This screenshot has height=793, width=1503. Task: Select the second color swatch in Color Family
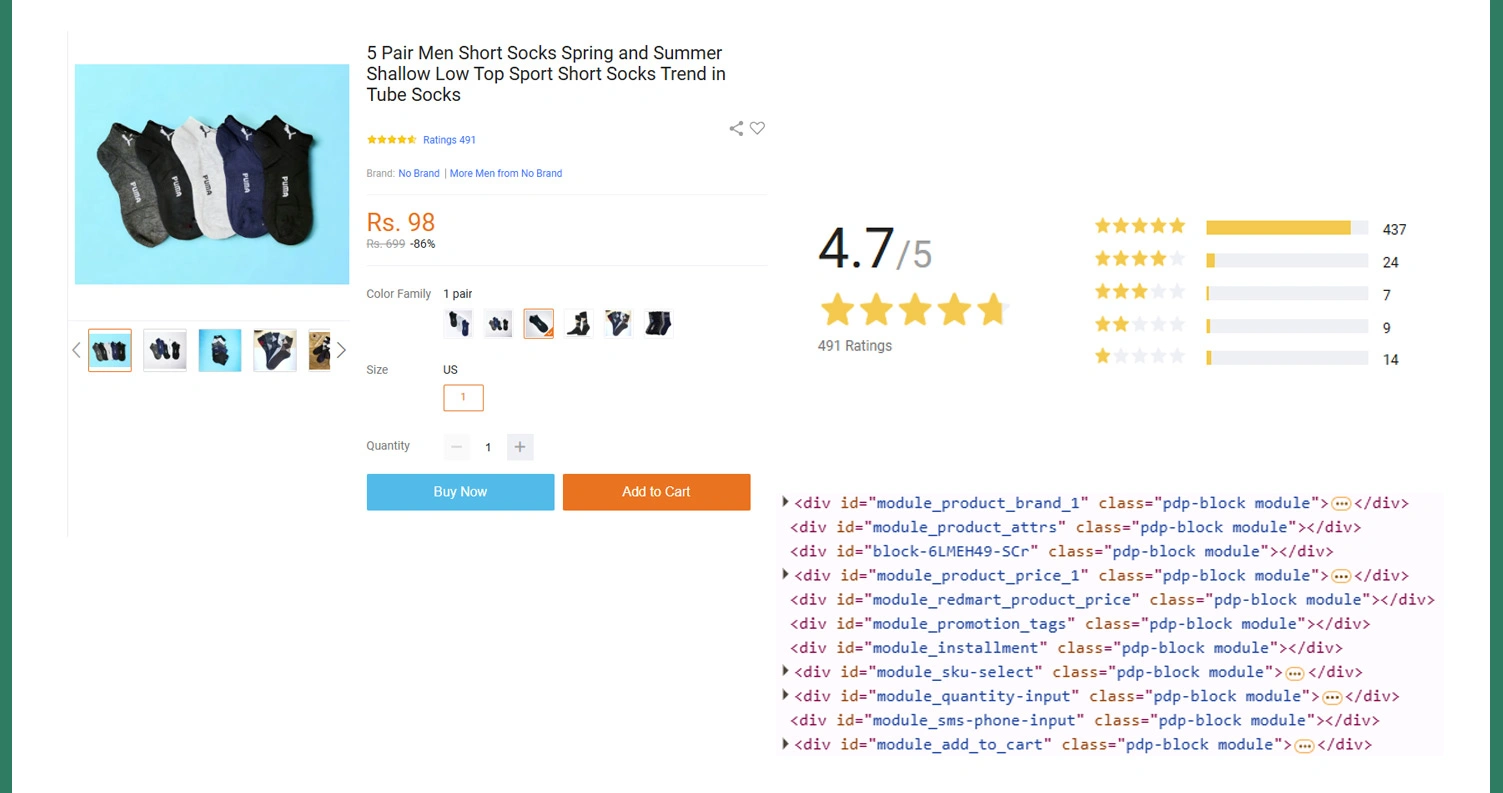(x=498, y=322)
